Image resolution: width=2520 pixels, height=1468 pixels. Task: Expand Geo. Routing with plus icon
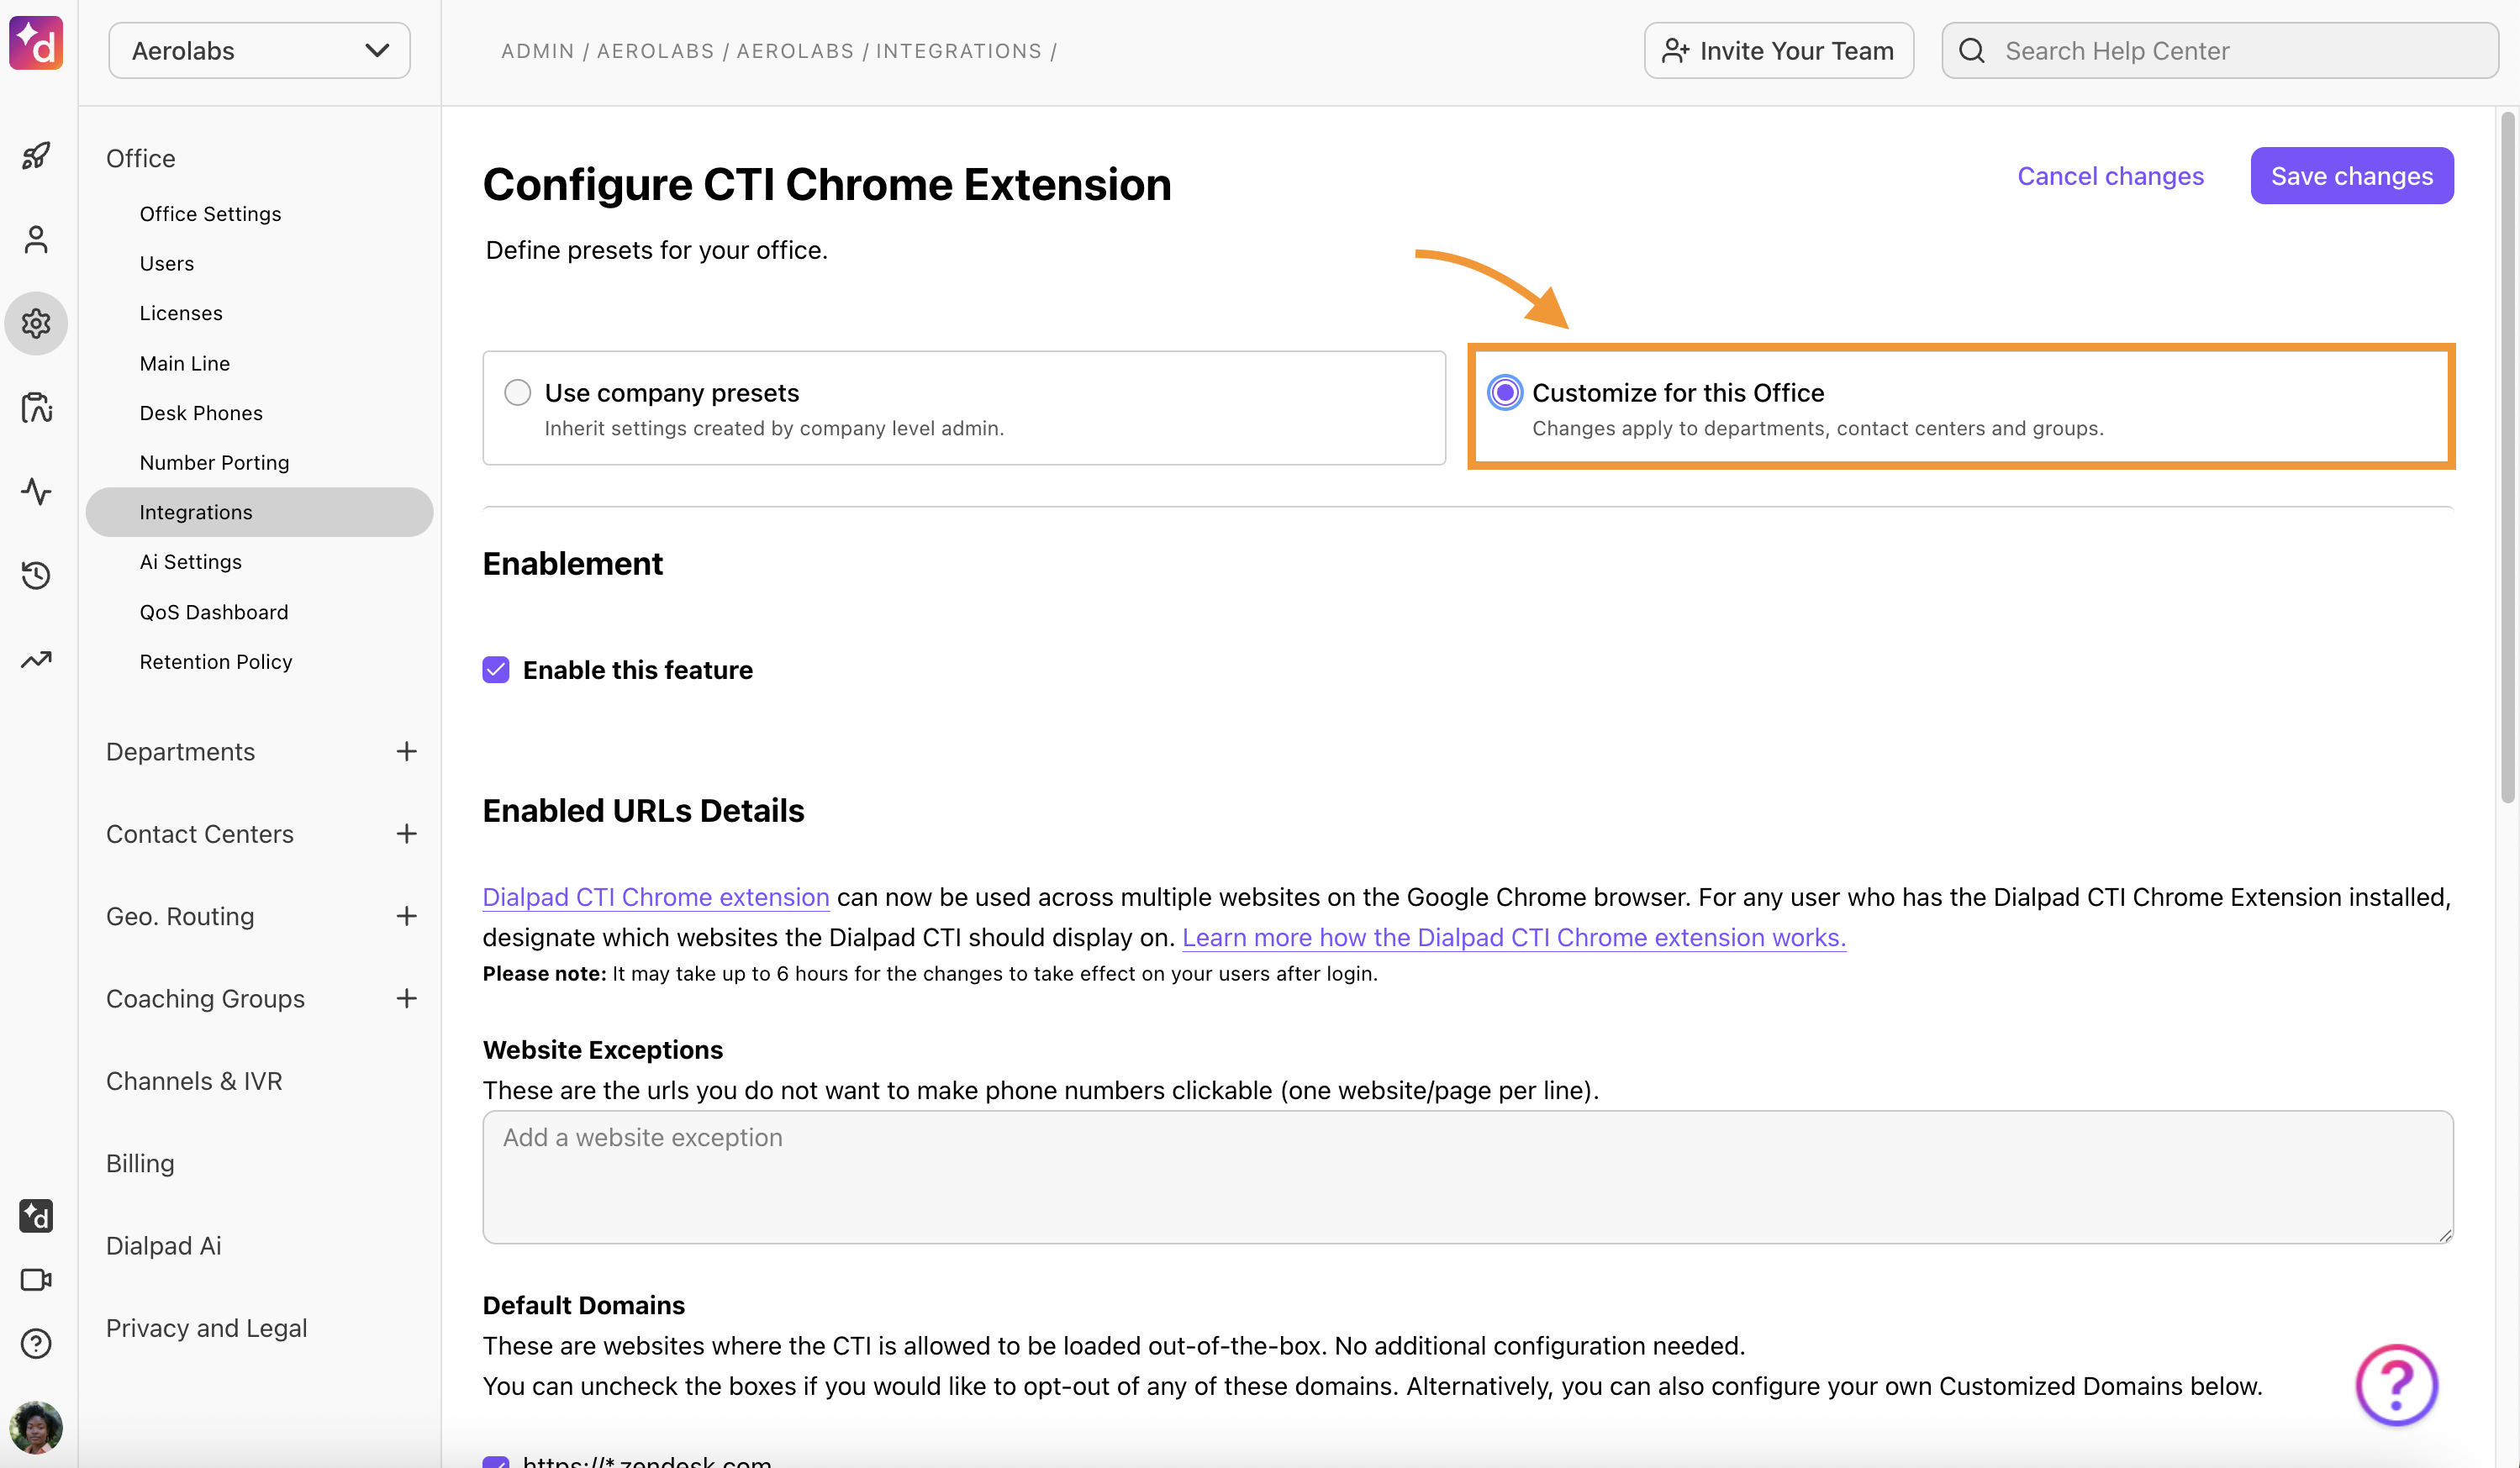(406, 916)
